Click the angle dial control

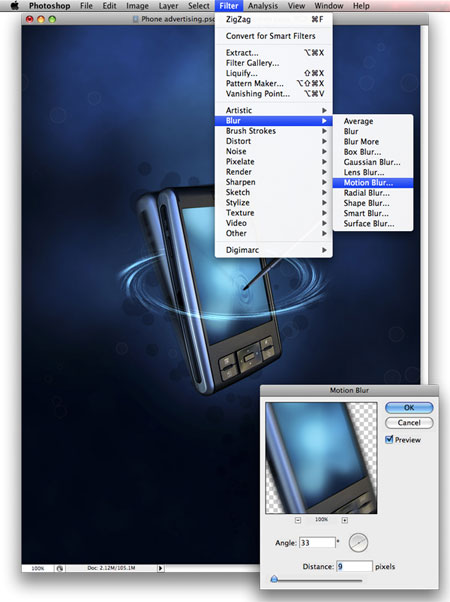358,542
